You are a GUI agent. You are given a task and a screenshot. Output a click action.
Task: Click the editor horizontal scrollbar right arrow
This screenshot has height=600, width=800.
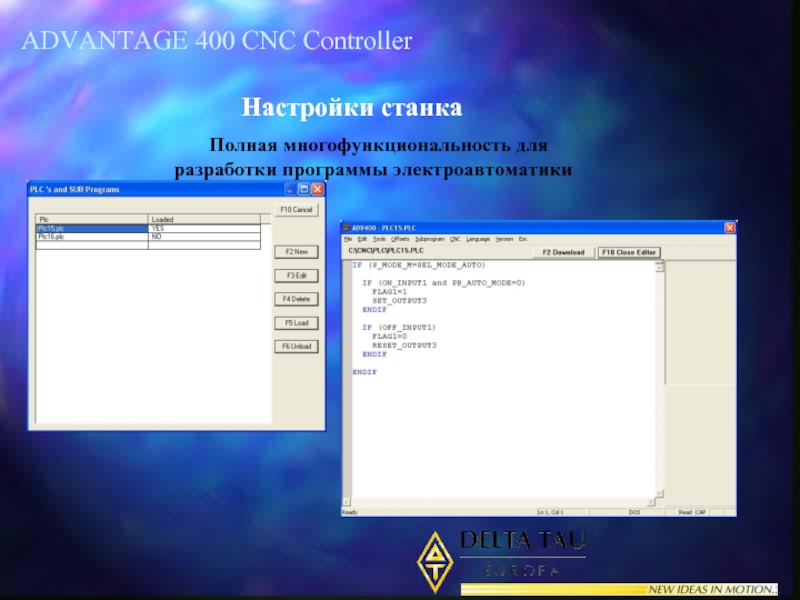coord(650,503)
